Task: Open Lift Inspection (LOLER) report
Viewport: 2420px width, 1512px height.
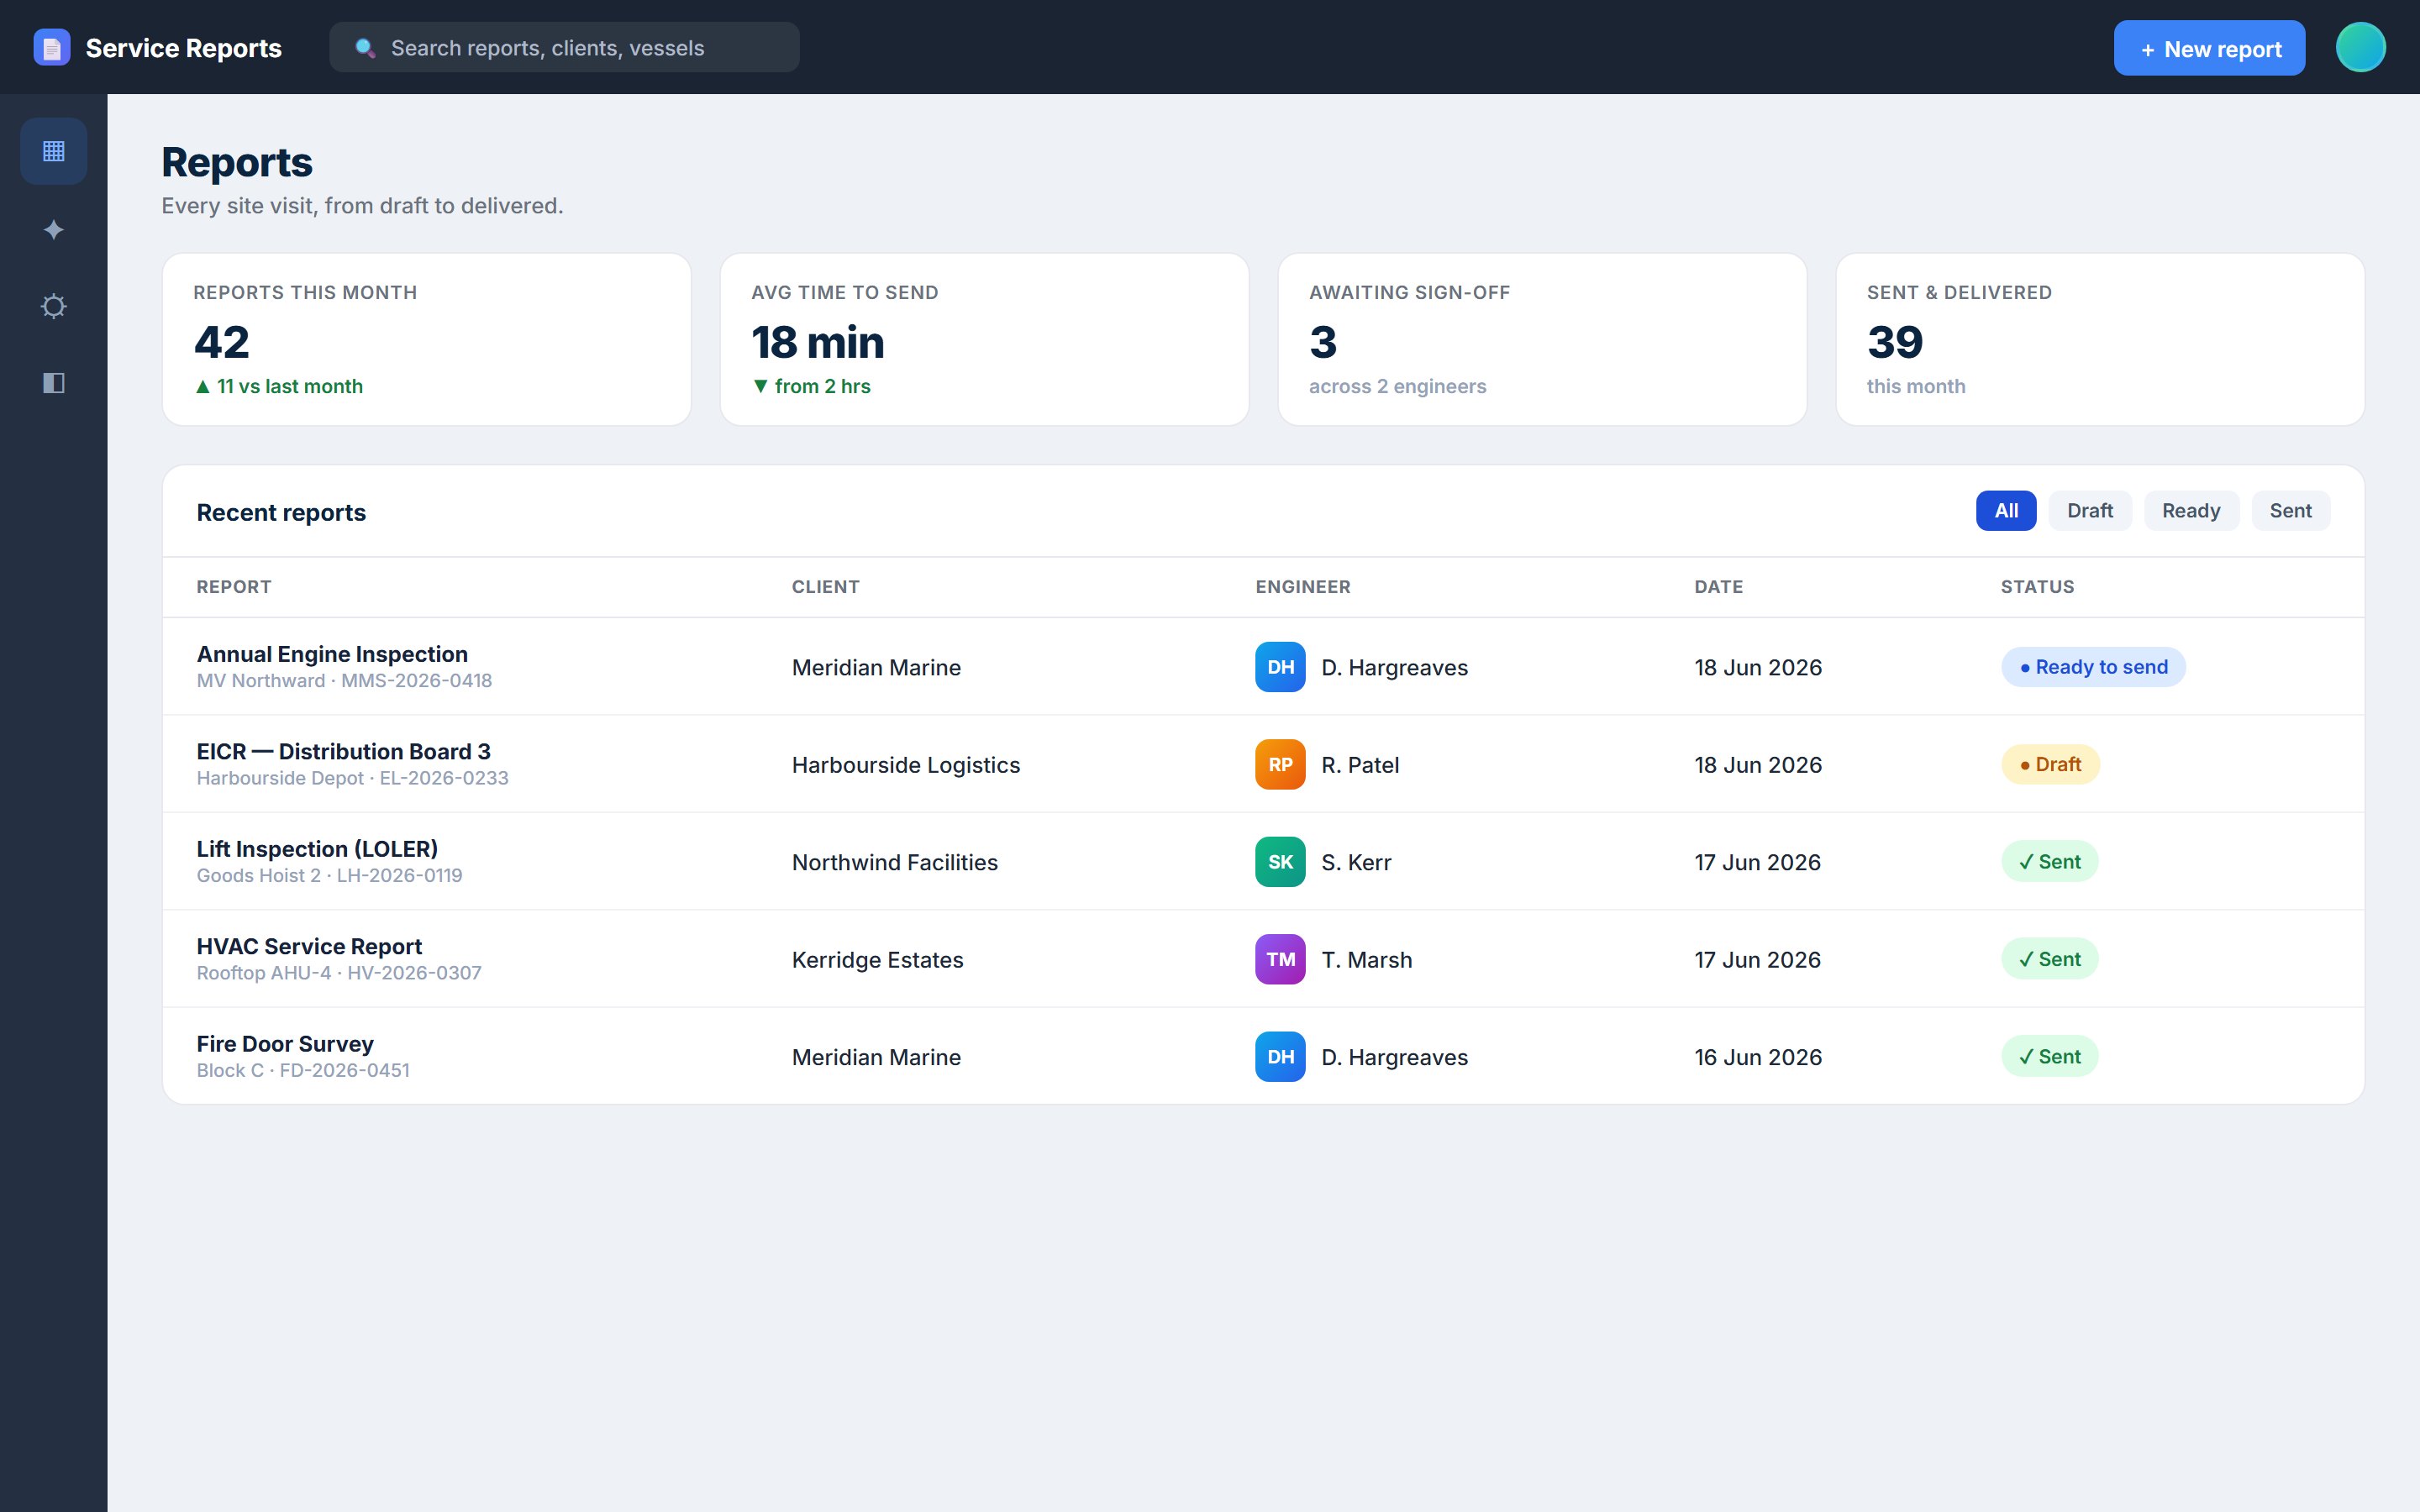Action: click(x=317, y=849)
